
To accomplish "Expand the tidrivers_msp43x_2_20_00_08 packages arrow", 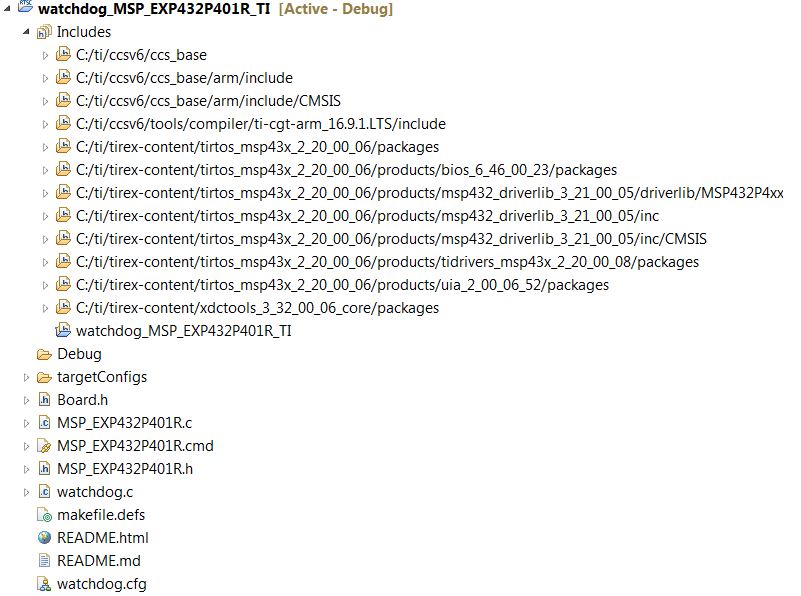I will [x=45, y=262].
